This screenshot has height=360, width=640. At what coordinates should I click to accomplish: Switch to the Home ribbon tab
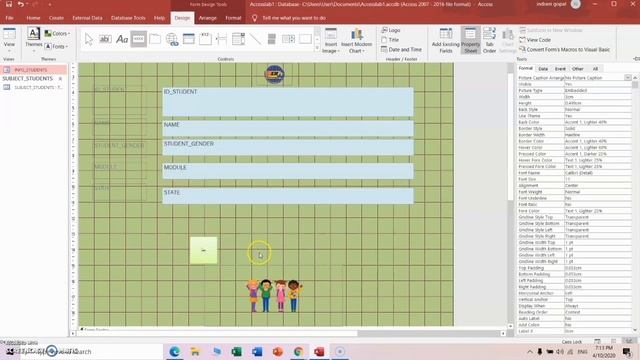(33, 18)
